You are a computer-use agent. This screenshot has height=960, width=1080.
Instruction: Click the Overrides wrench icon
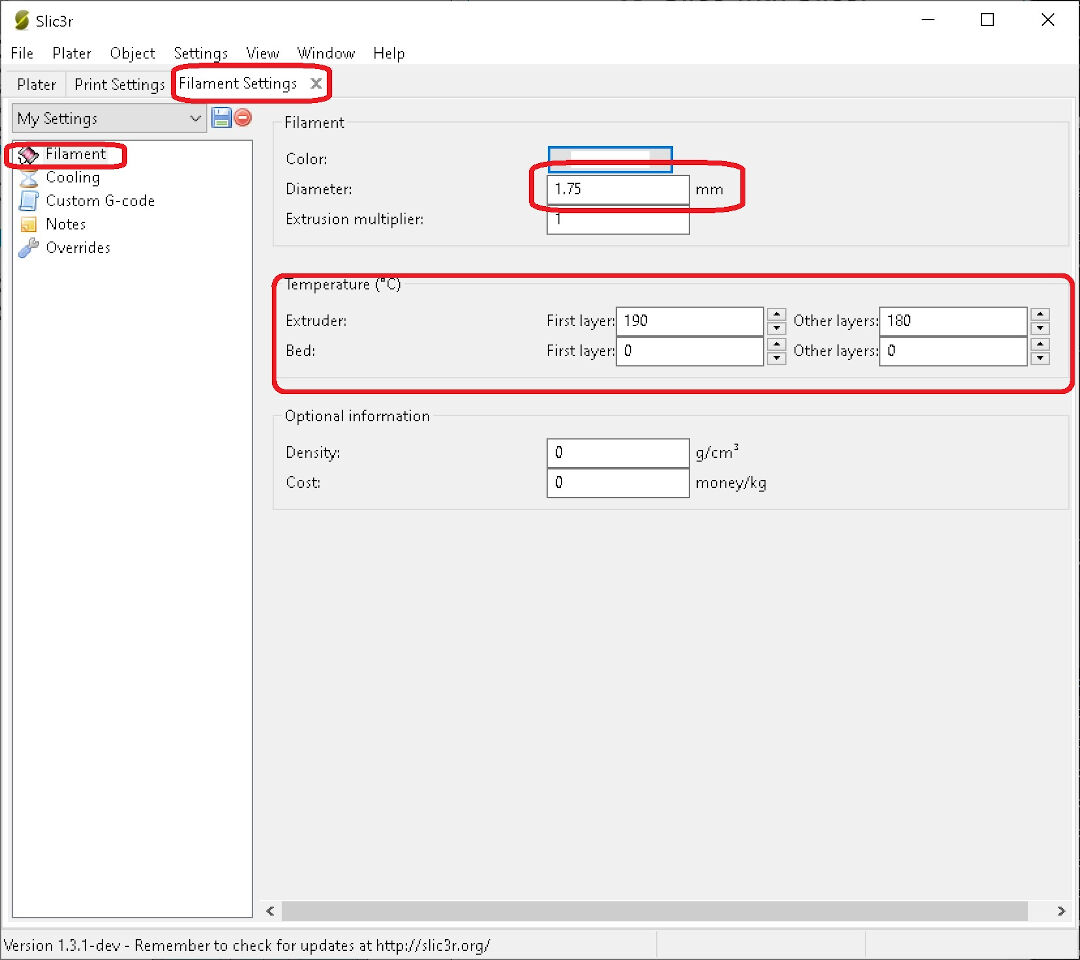coord(28,248)
